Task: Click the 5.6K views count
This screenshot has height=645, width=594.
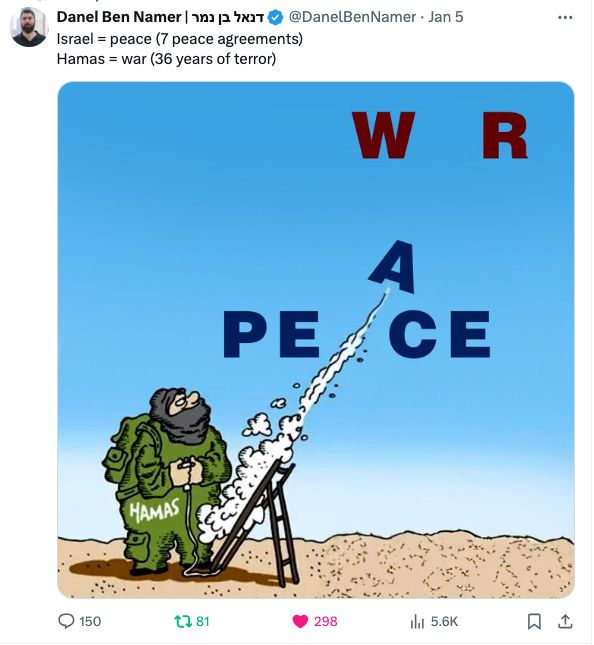Action: (444, 621)
